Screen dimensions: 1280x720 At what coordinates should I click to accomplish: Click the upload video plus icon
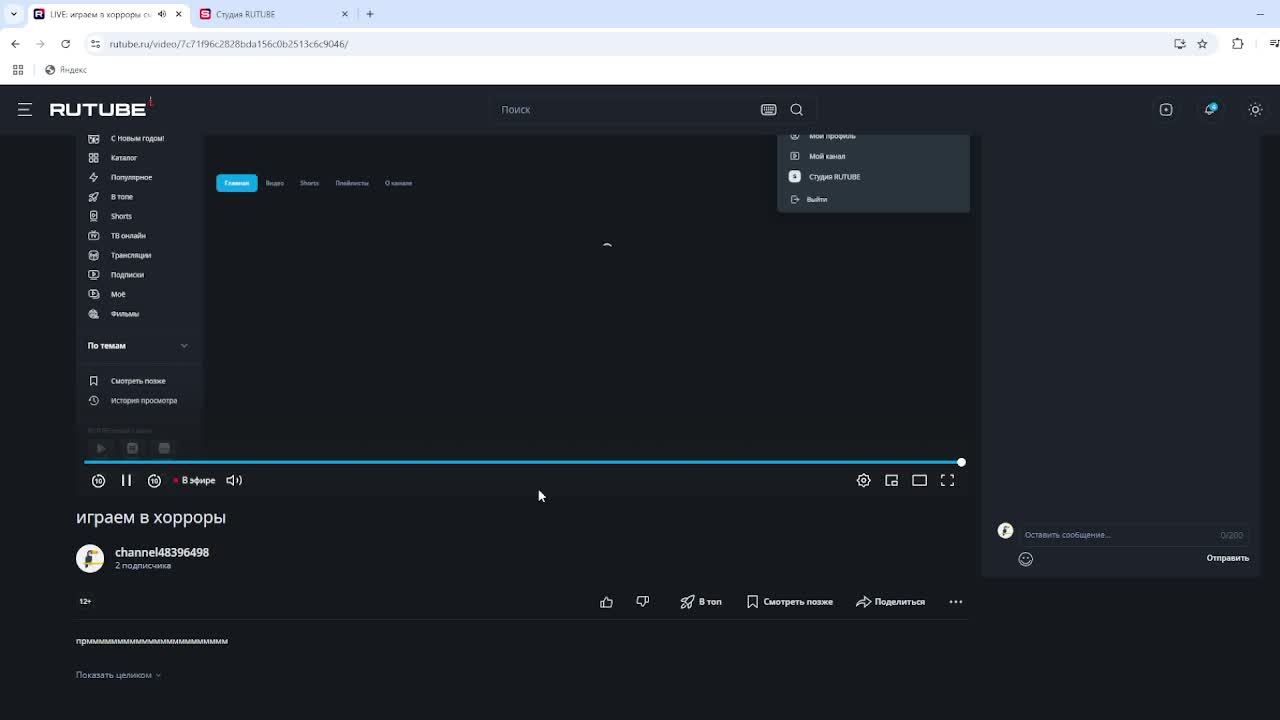[x=1166, y=110]
